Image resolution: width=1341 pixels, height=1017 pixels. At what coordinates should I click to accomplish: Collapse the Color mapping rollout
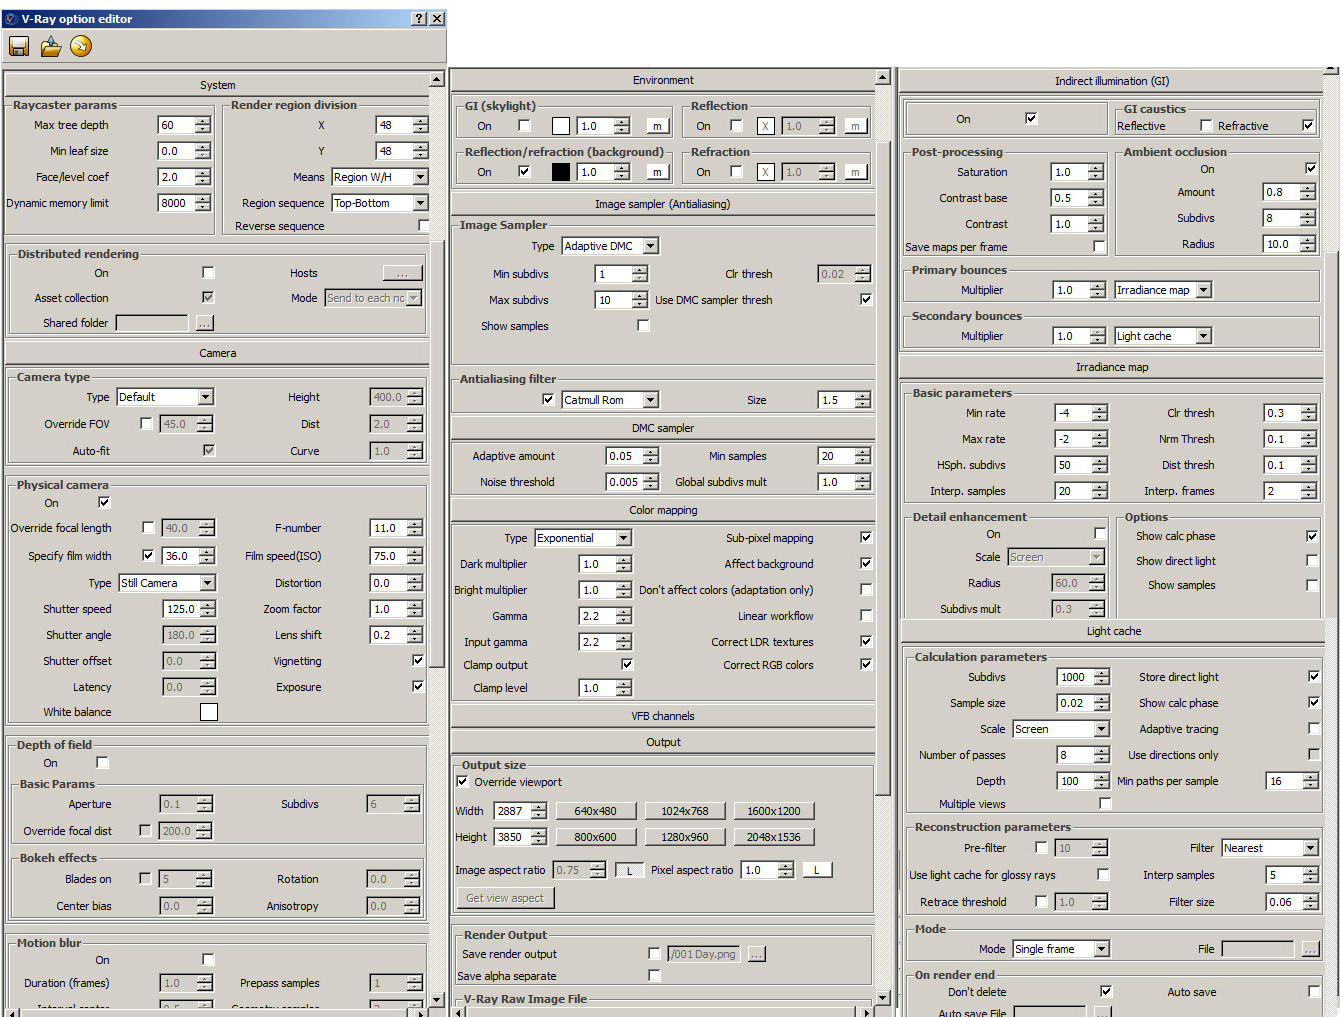coord(663,510)
